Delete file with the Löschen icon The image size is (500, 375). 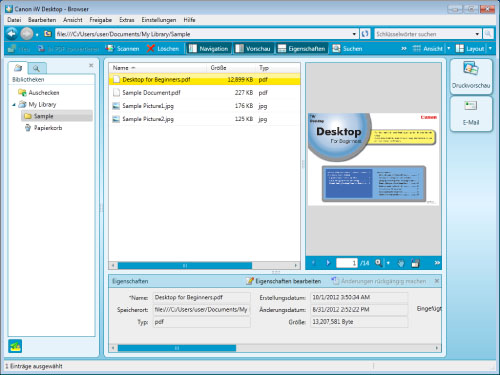click(151, 49)
